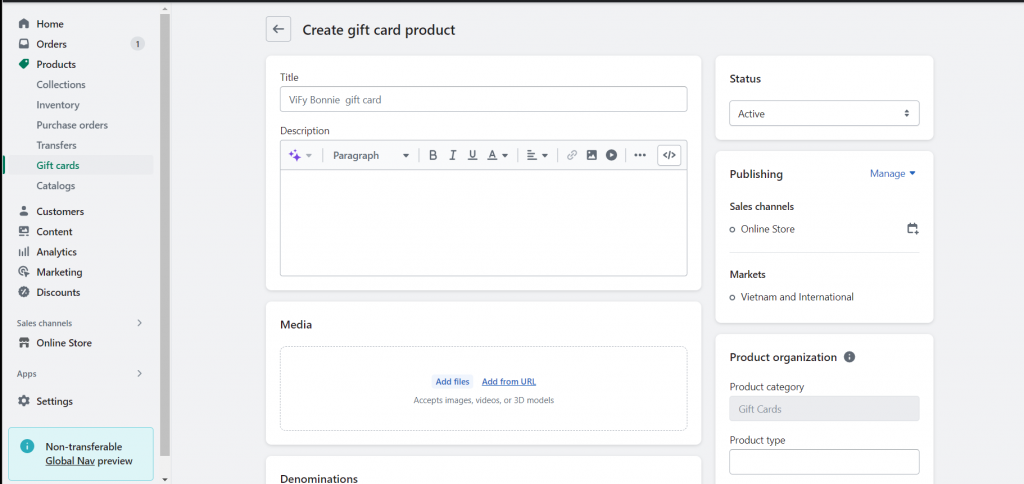Insert video in description editor

[611, 155]
